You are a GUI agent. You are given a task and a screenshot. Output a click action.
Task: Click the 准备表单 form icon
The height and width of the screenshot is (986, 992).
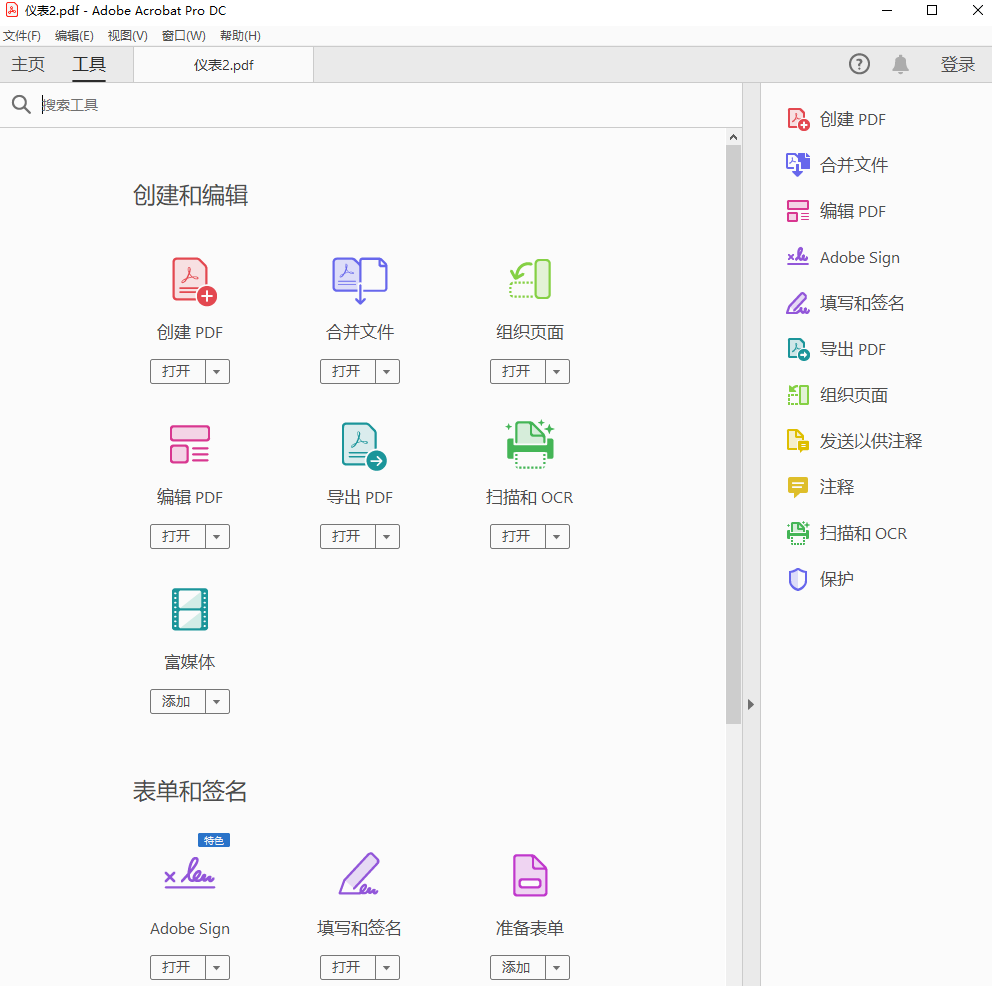[530, 875]
